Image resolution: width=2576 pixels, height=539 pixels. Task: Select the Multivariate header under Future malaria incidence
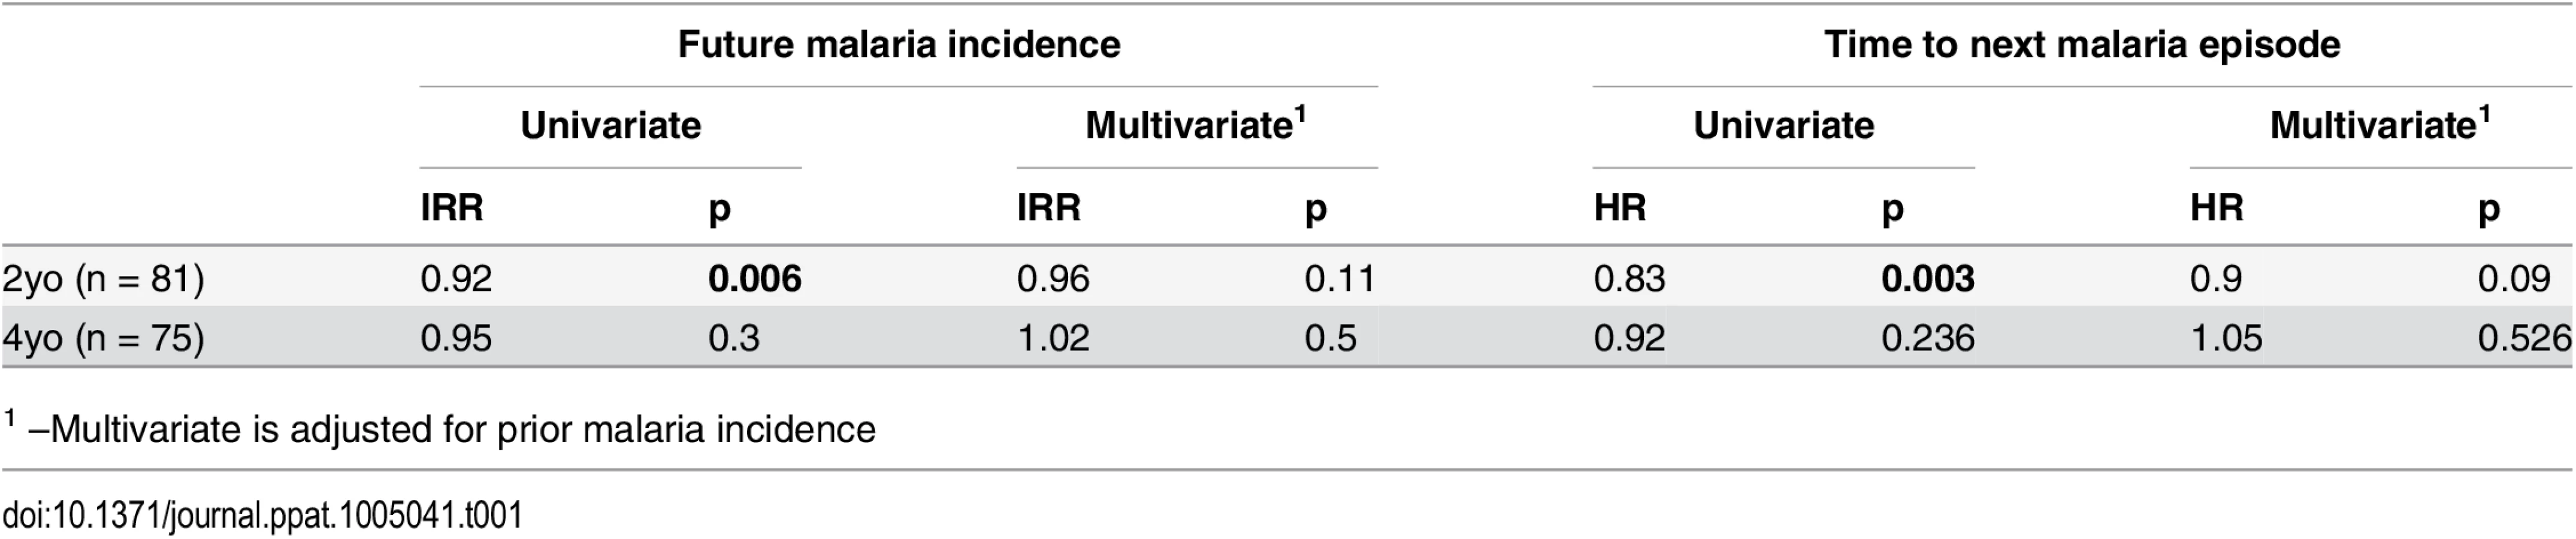pos(1196,124)
